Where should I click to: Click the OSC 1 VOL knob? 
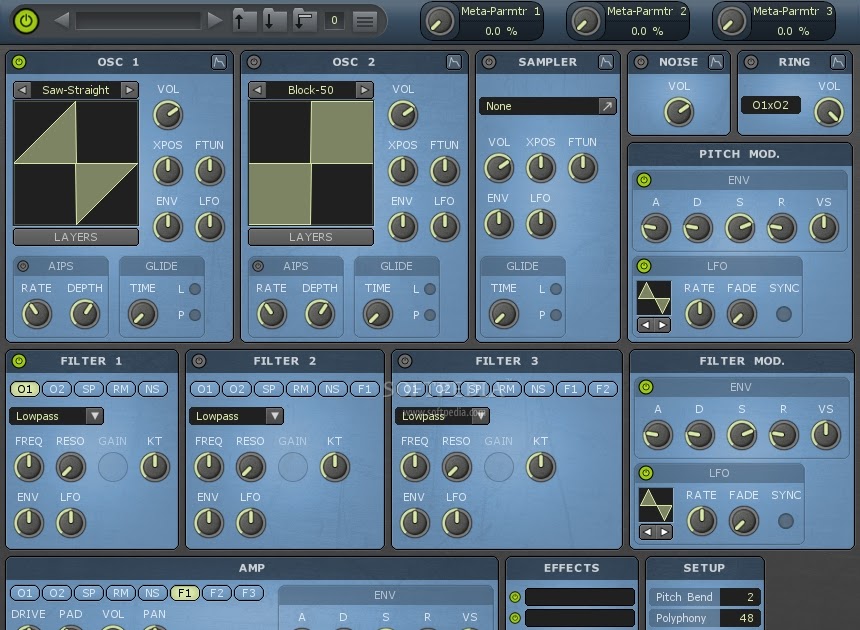point(168,114)
